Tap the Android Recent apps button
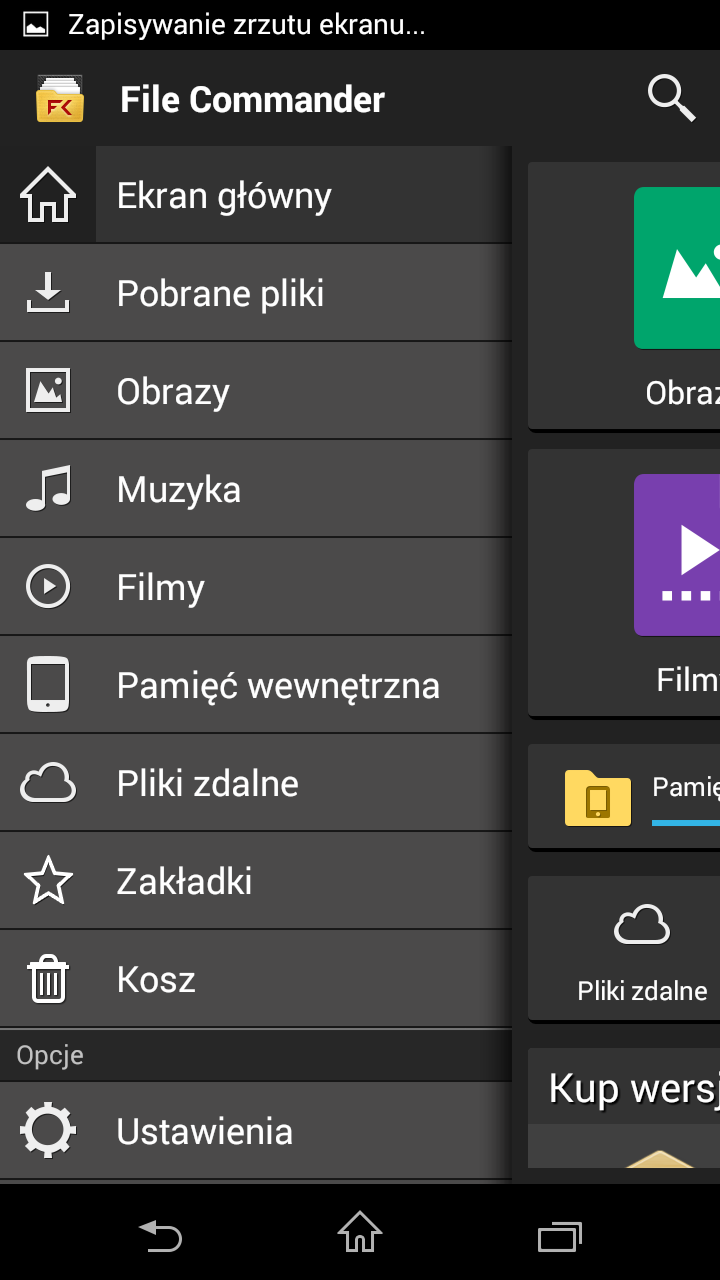This screenshot has height=1280, width=720. 560,1236
